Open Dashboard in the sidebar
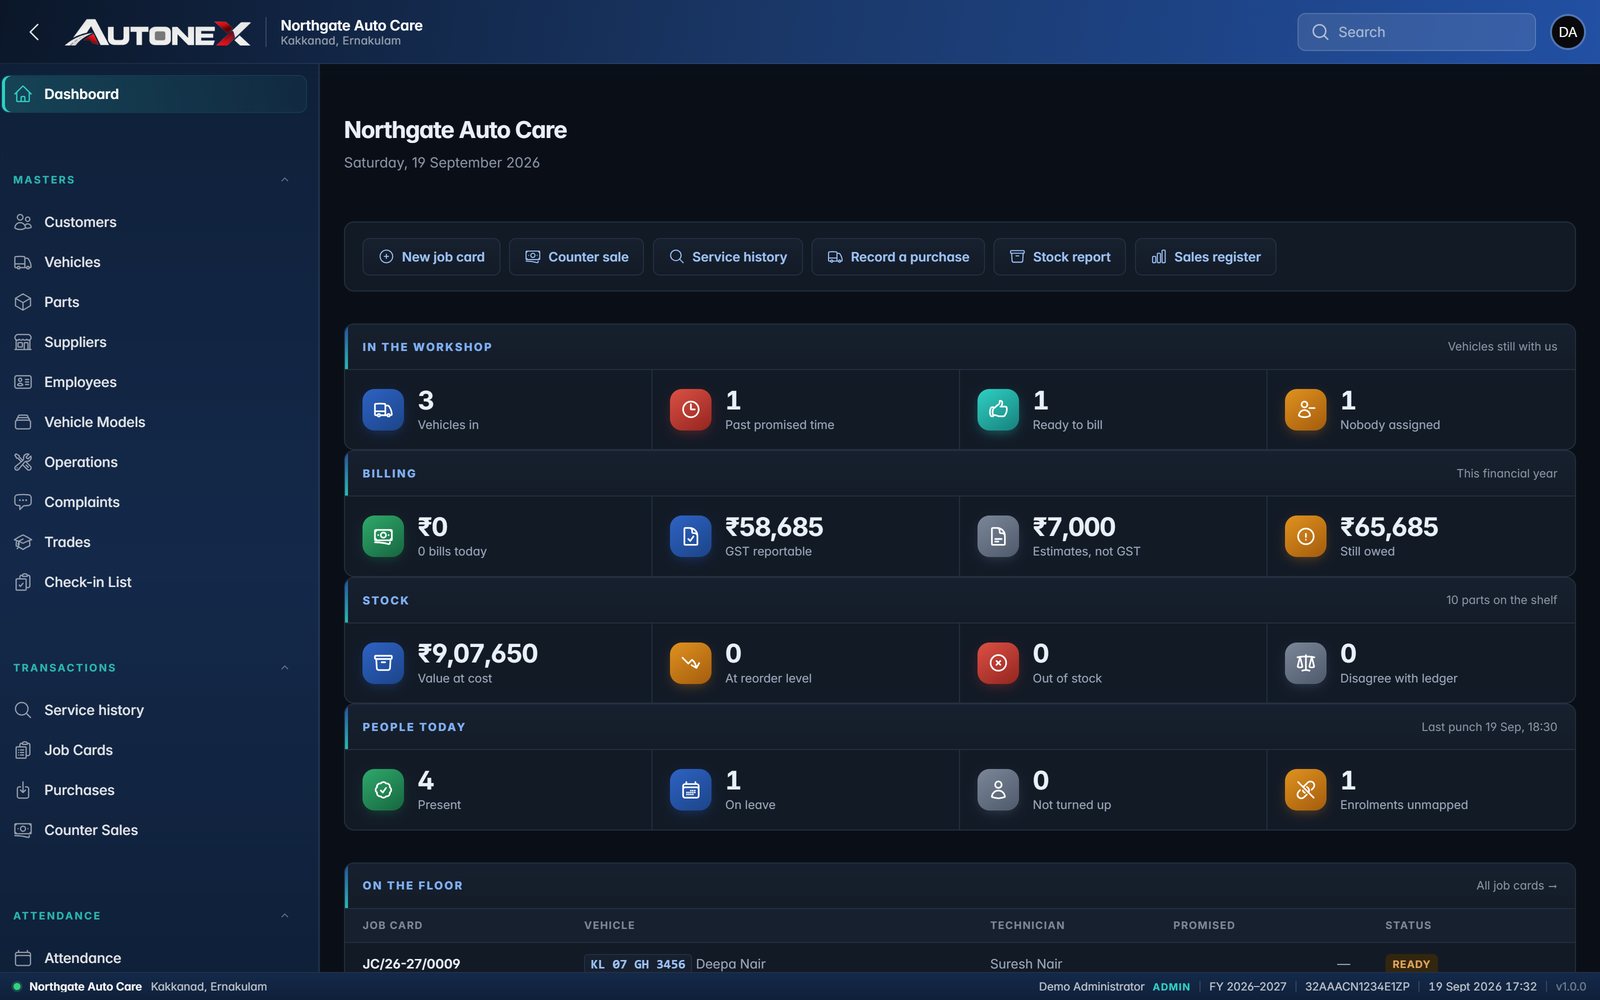This screenshot has height=1000, width=1600. pos(155,94)
